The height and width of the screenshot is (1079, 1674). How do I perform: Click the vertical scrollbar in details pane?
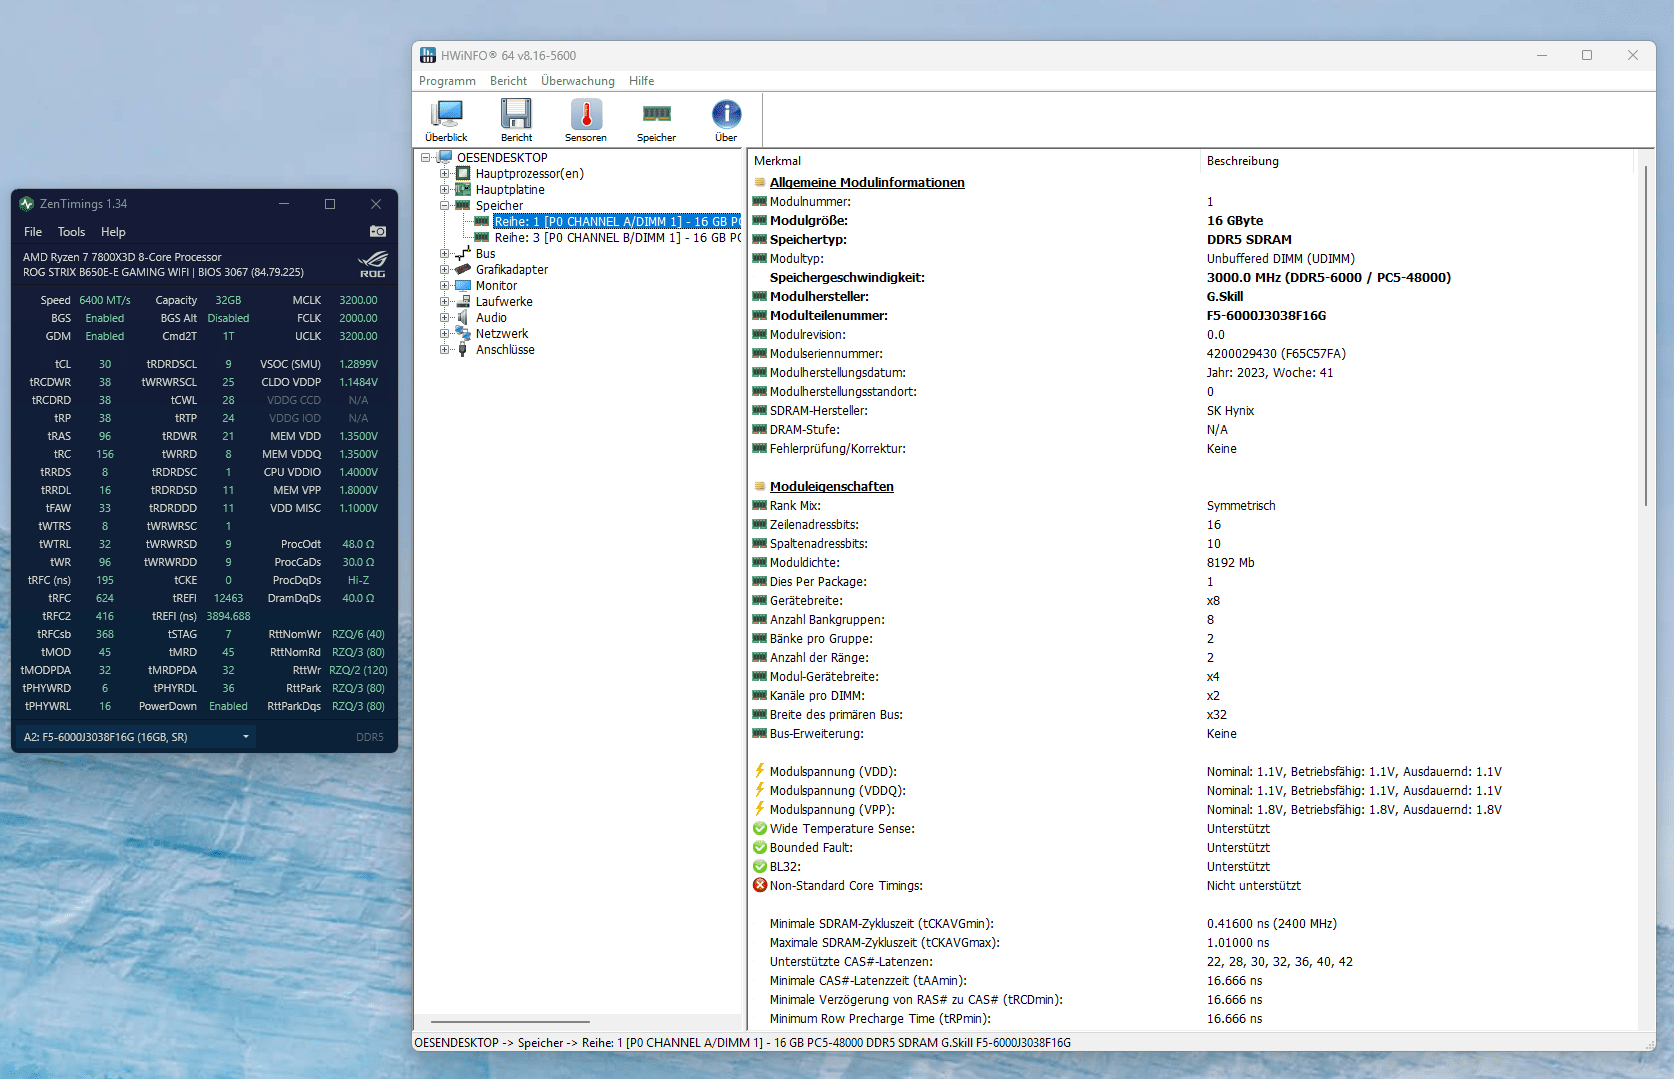(1645, 335)
